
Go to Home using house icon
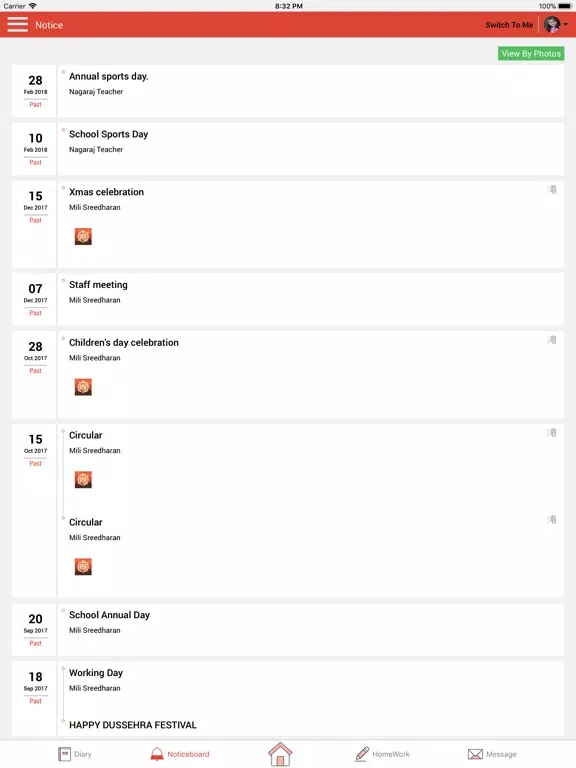(x=280, y=754)
